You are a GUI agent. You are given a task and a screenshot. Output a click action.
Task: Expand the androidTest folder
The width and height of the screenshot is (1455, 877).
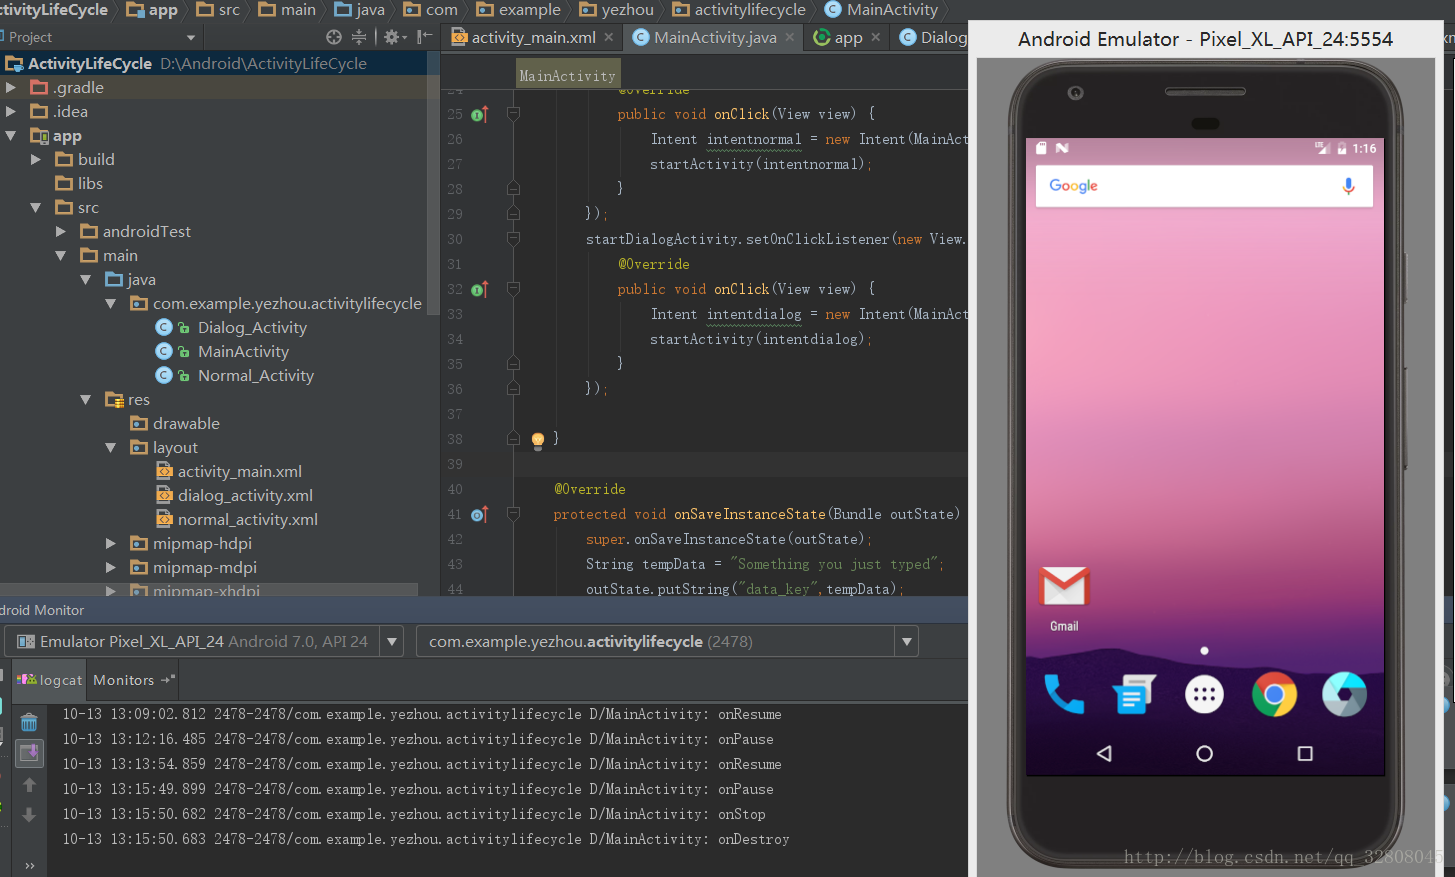pos(61,231)
